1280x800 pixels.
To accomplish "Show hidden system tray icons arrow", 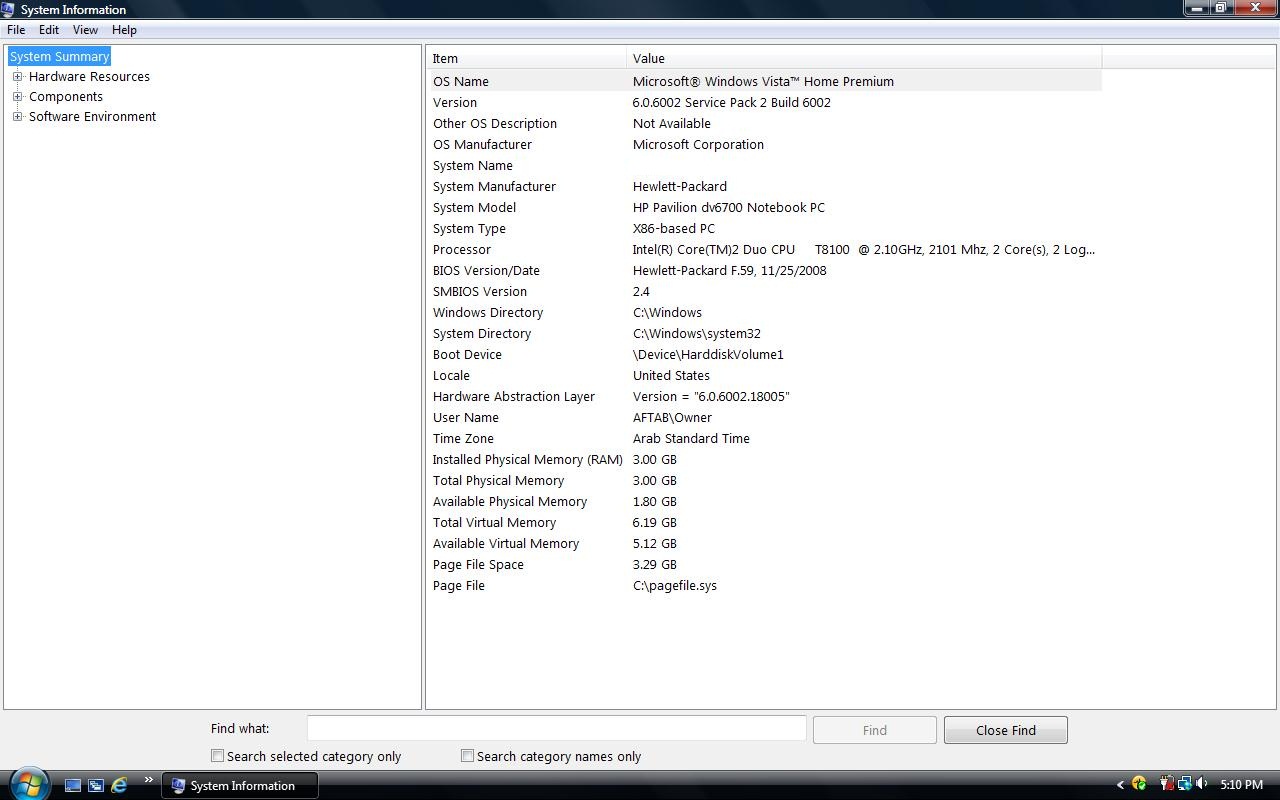I will tap(1120, 785).
